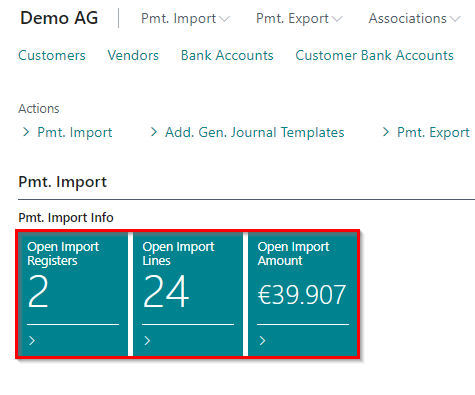Expand the Pmt. Export menu in header

click(x=299, y=18)
